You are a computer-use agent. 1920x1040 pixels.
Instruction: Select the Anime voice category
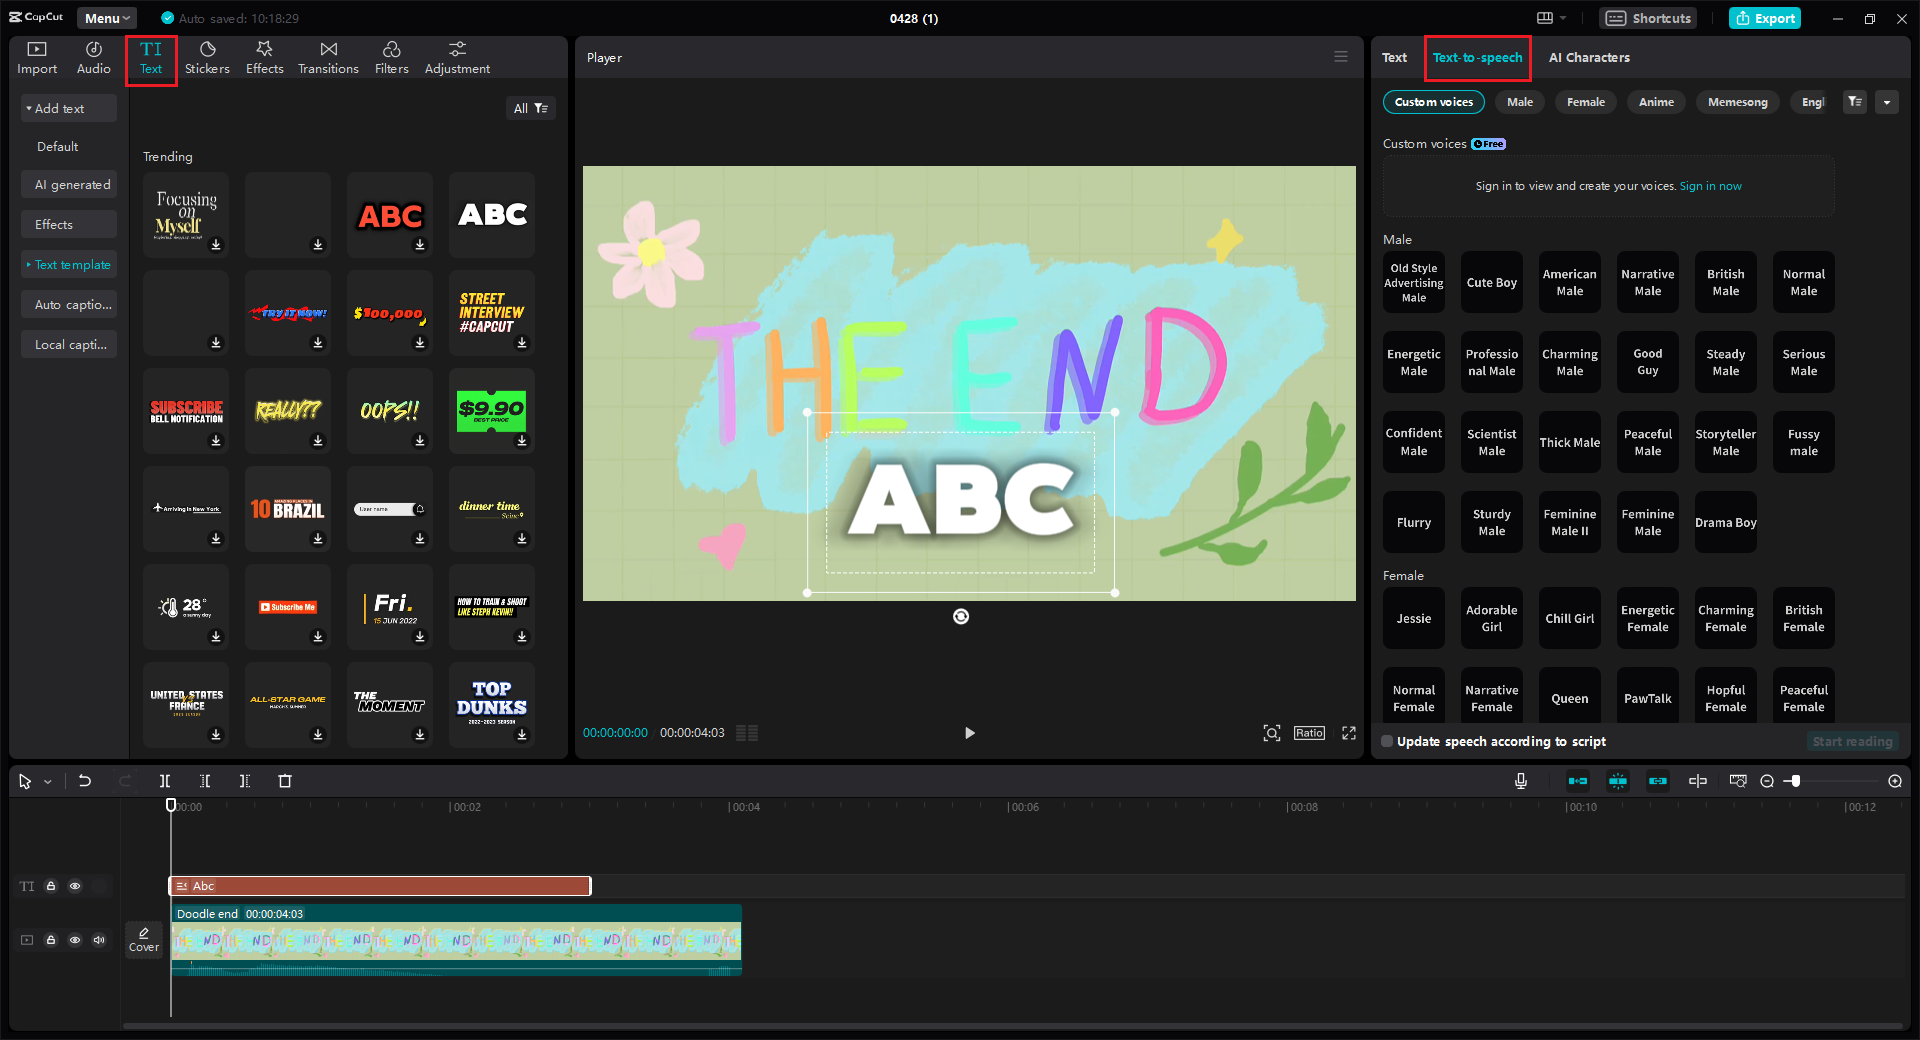(x=1656, y=102)
